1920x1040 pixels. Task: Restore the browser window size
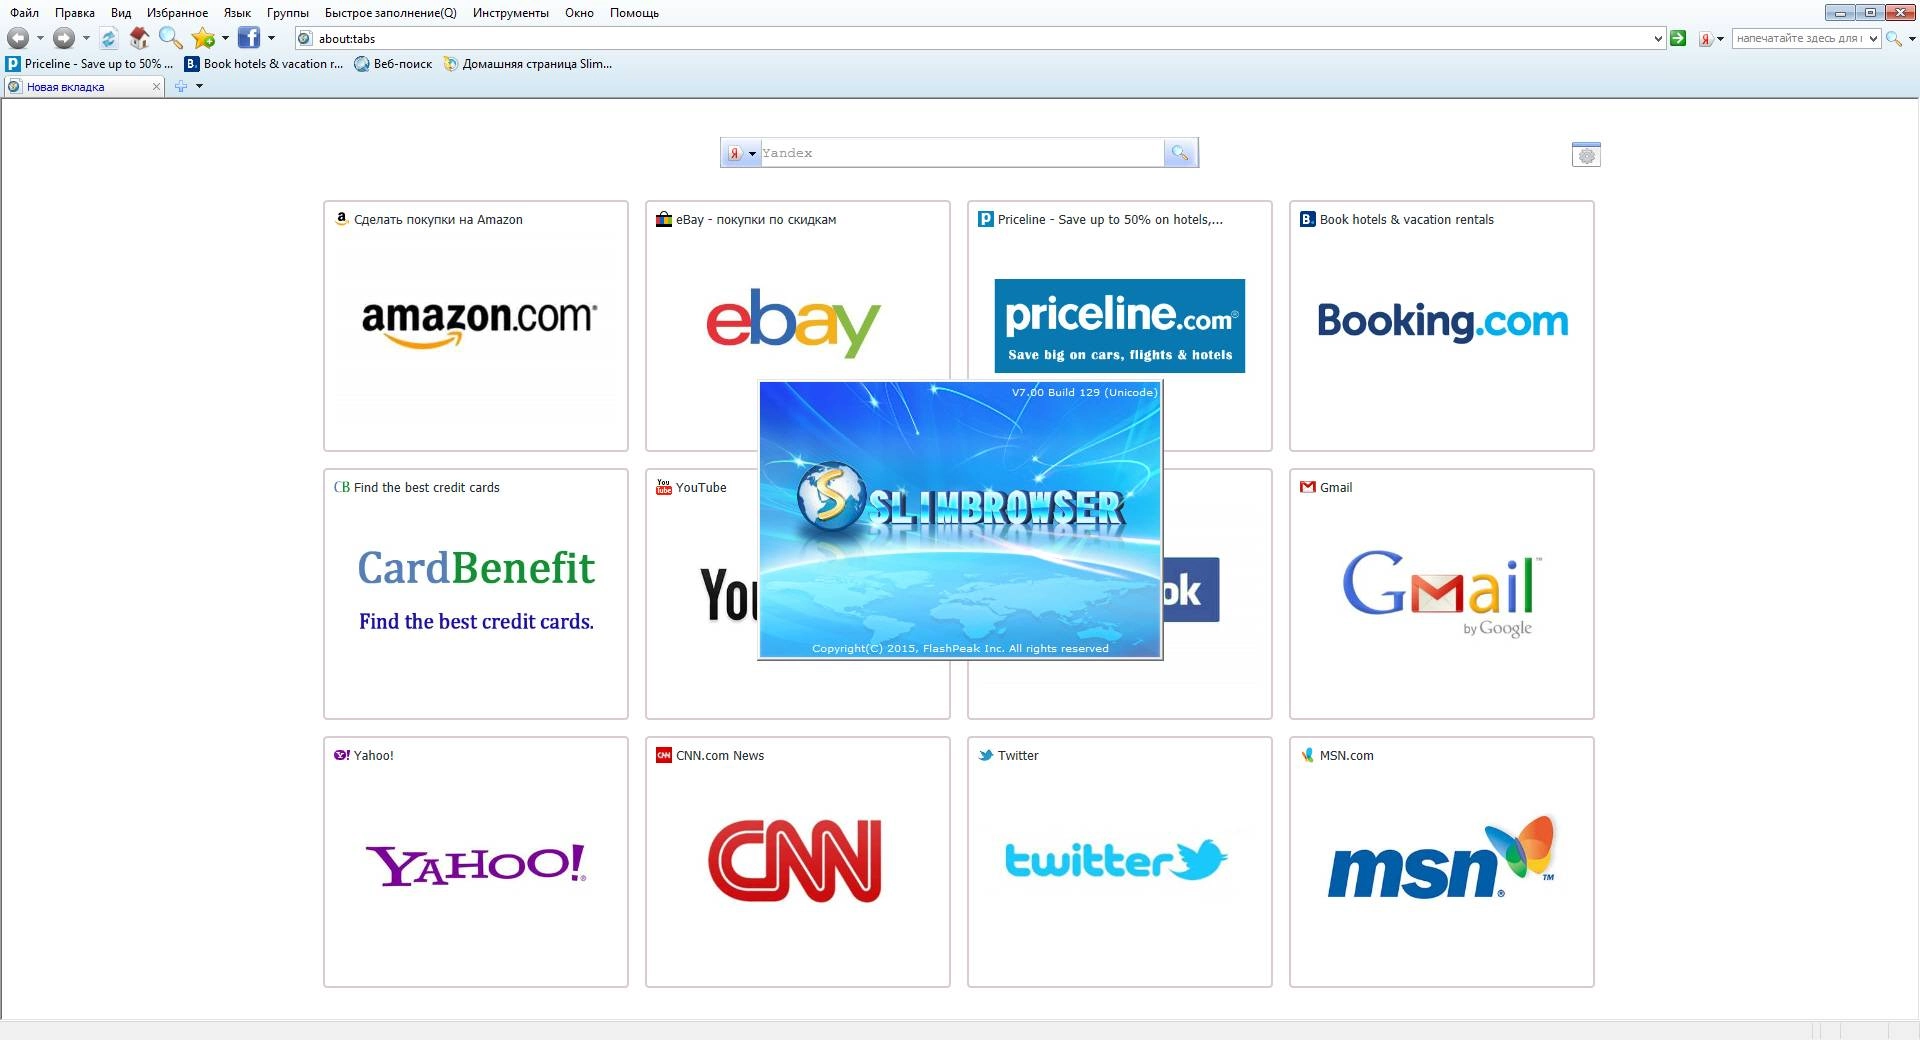tap(1869, 13)
